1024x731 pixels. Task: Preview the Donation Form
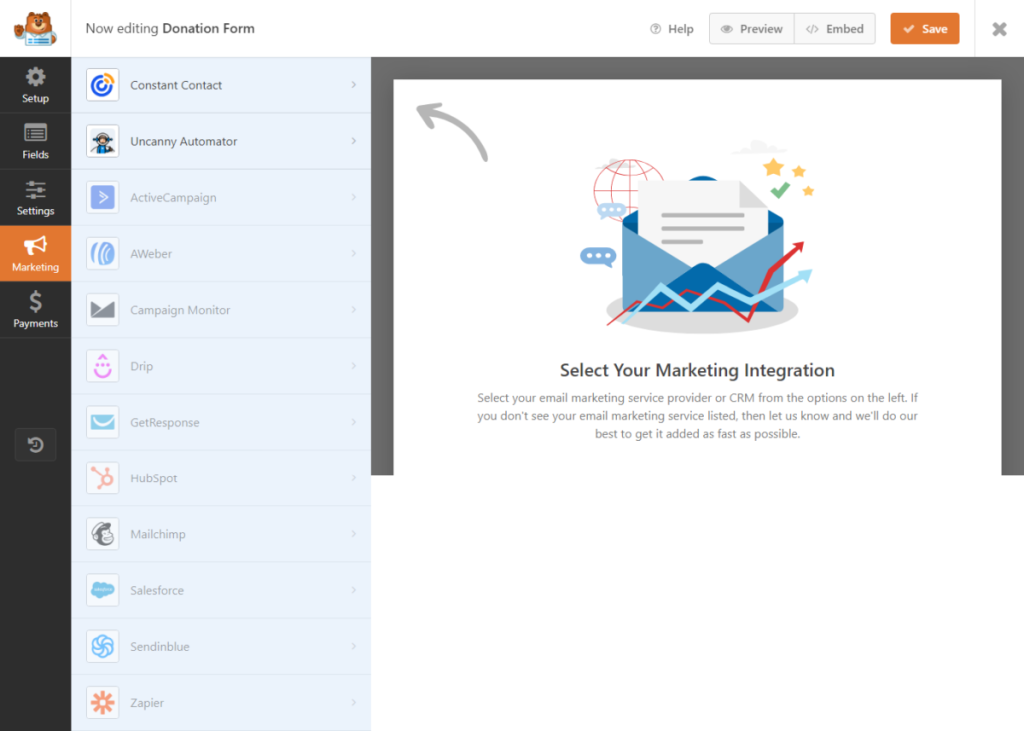pos(751,28)
